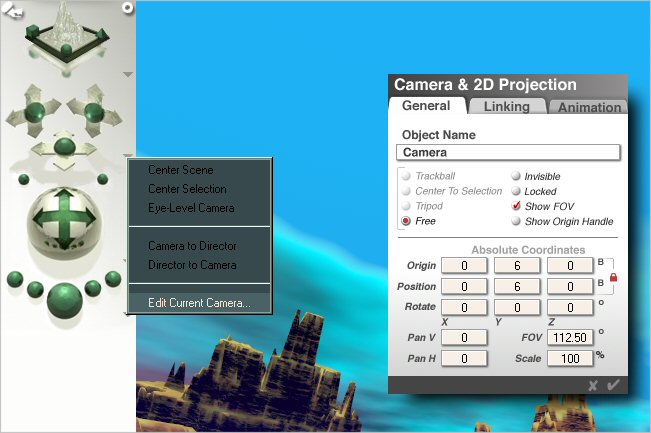Image resolution: width=651 pixels, height=433 pixels.
Task: Toggle the red Origin-Position lock icon
Action: (613, 277)
